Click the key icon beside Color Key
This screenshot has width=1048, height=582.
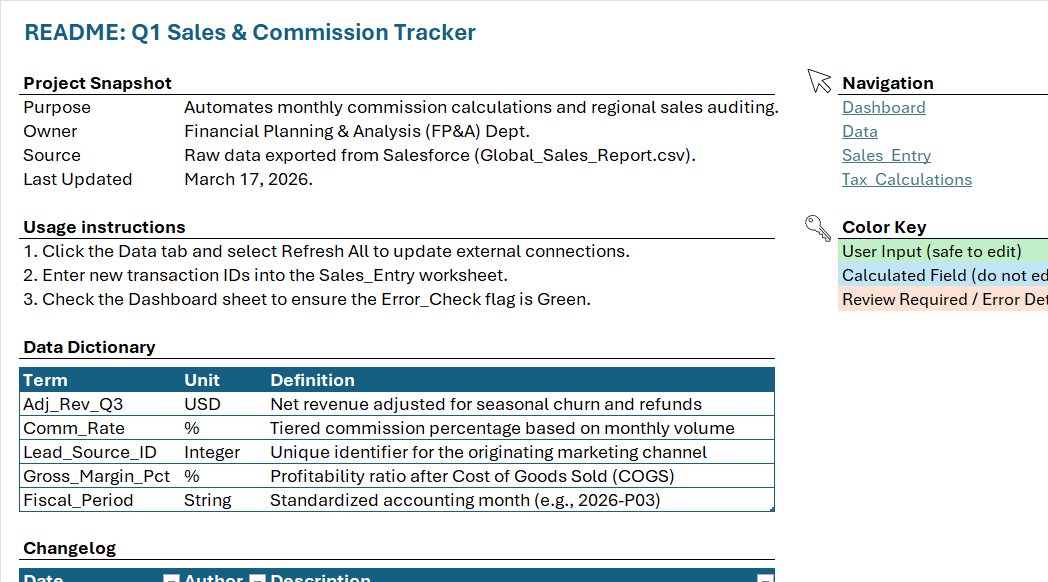coord(817,228)
